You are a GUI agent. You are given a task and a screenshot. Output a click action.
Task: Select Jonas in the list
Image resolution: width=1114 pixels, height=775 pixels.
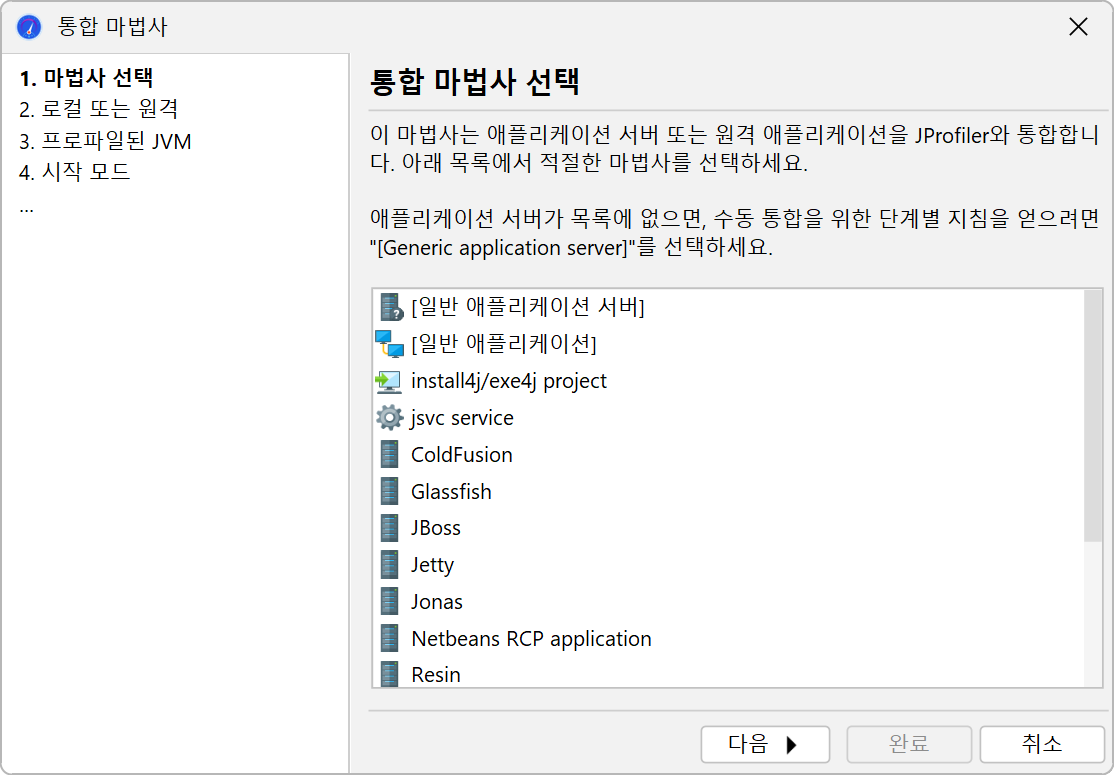tap(728, 602)
